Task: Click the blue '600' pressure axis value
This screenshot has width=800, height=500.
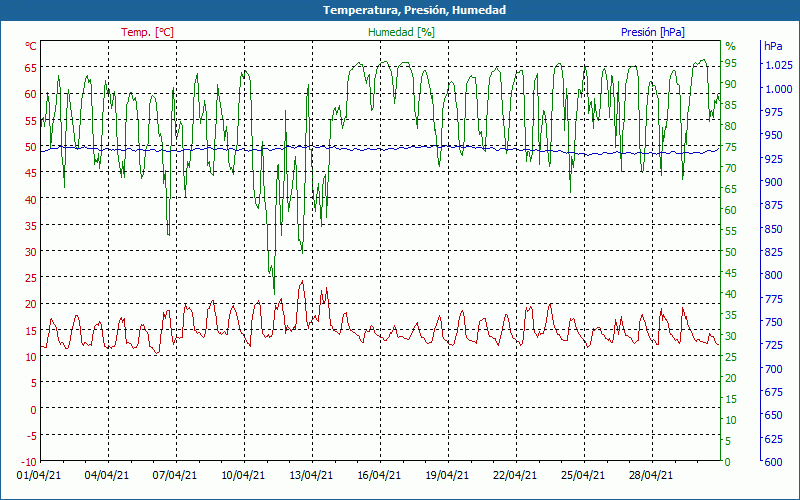Action: click(x=774, y=462)
